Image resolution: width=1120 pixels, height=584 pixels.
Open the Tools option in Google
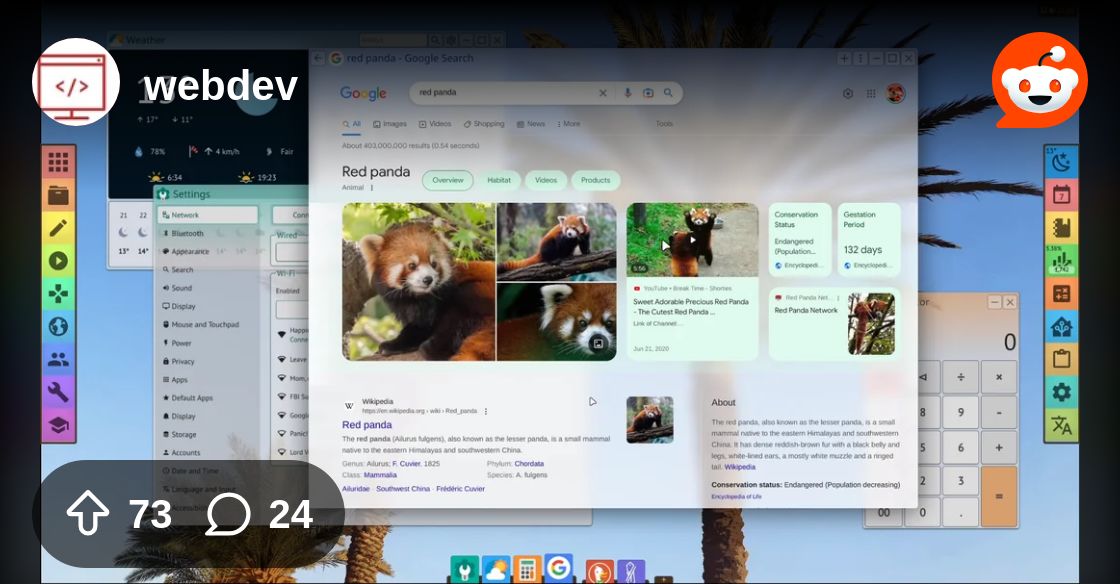coord(664,124)
